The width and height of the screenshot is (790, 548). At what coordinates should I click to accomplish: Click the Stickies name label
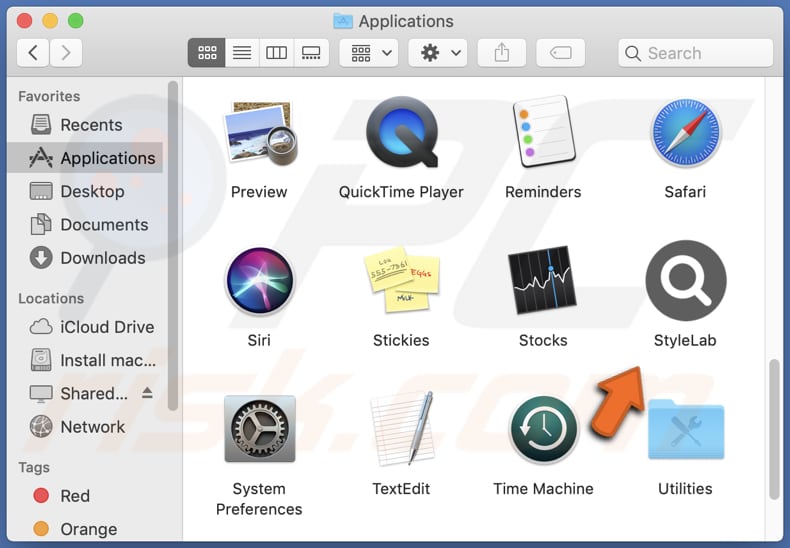pyautogui.click(x=401, y=340)
